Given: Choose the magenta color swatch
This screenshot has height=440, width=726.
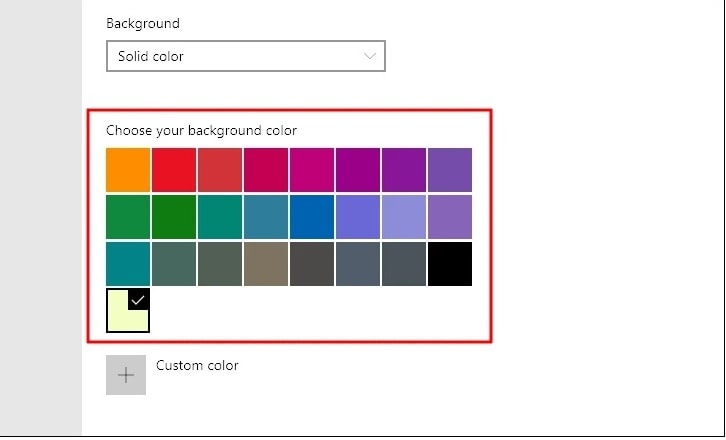Looking at the screenshot, I should [312, 170].
